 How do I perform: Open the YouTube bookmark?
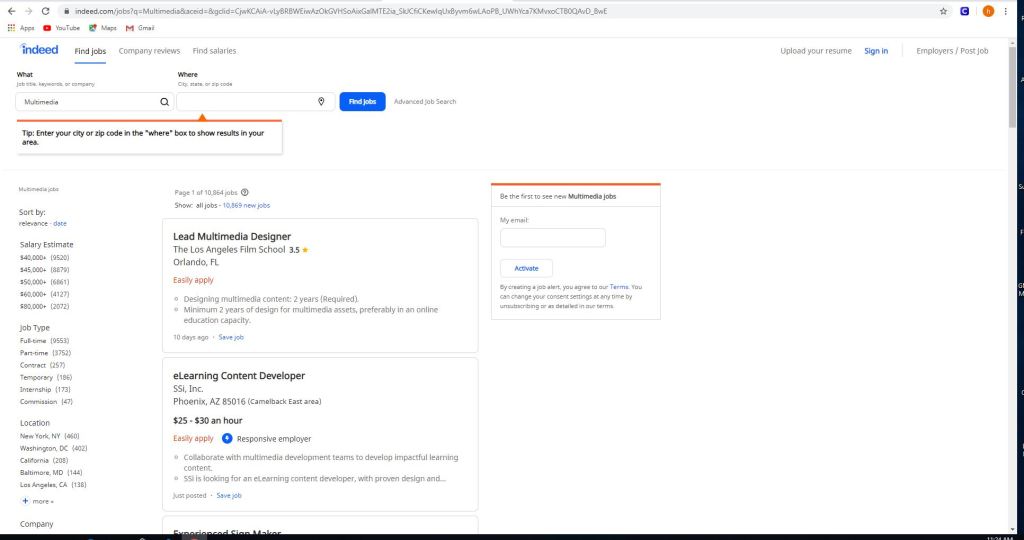pyautogui.click(x=61, y=28)
